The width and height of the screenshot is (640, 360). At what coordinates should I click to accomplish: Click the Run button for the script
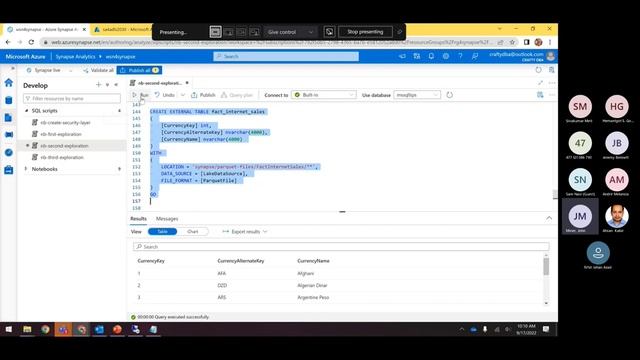pyautogui.click(x=140, y=95)
